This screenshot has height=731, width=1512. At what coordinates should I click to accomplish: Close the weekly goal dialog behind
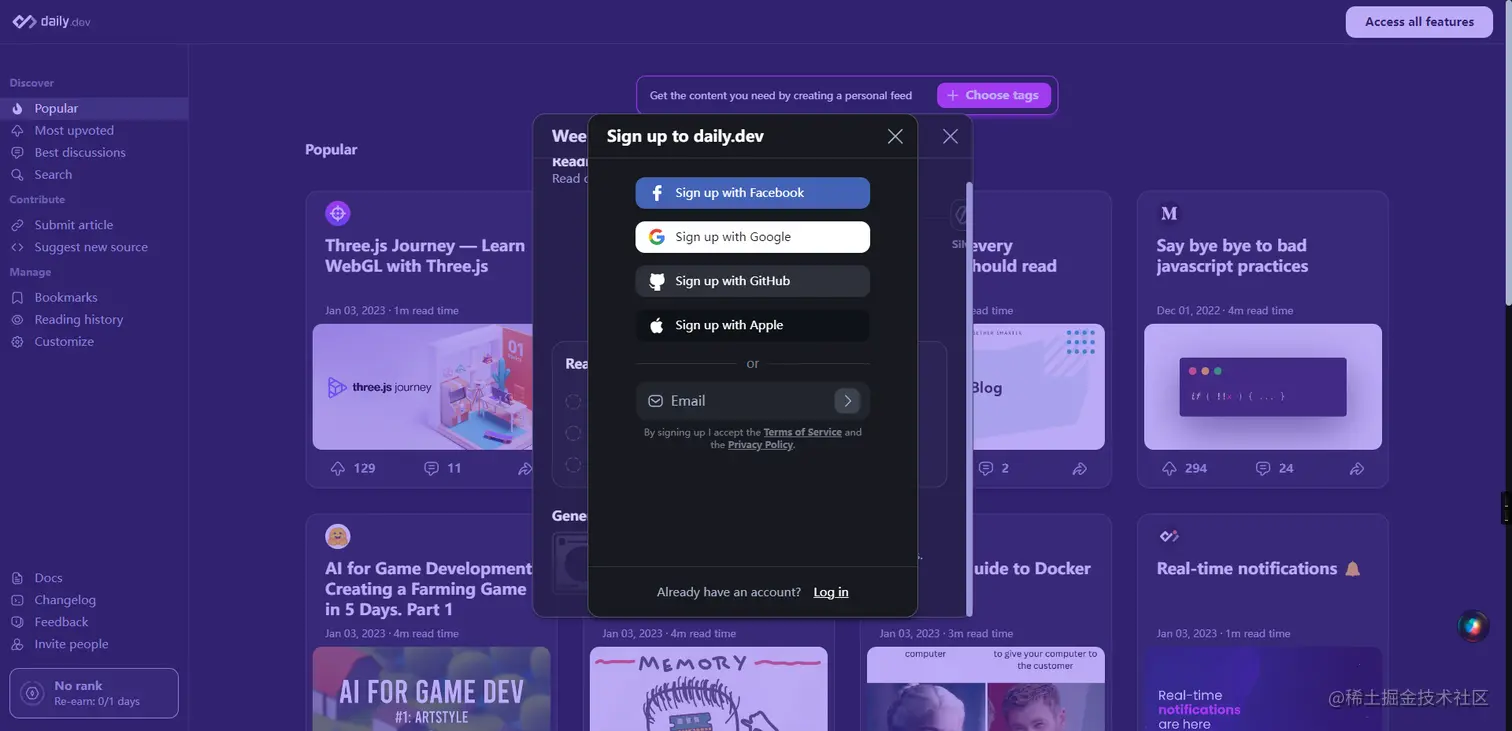click(x=950, y=136)
